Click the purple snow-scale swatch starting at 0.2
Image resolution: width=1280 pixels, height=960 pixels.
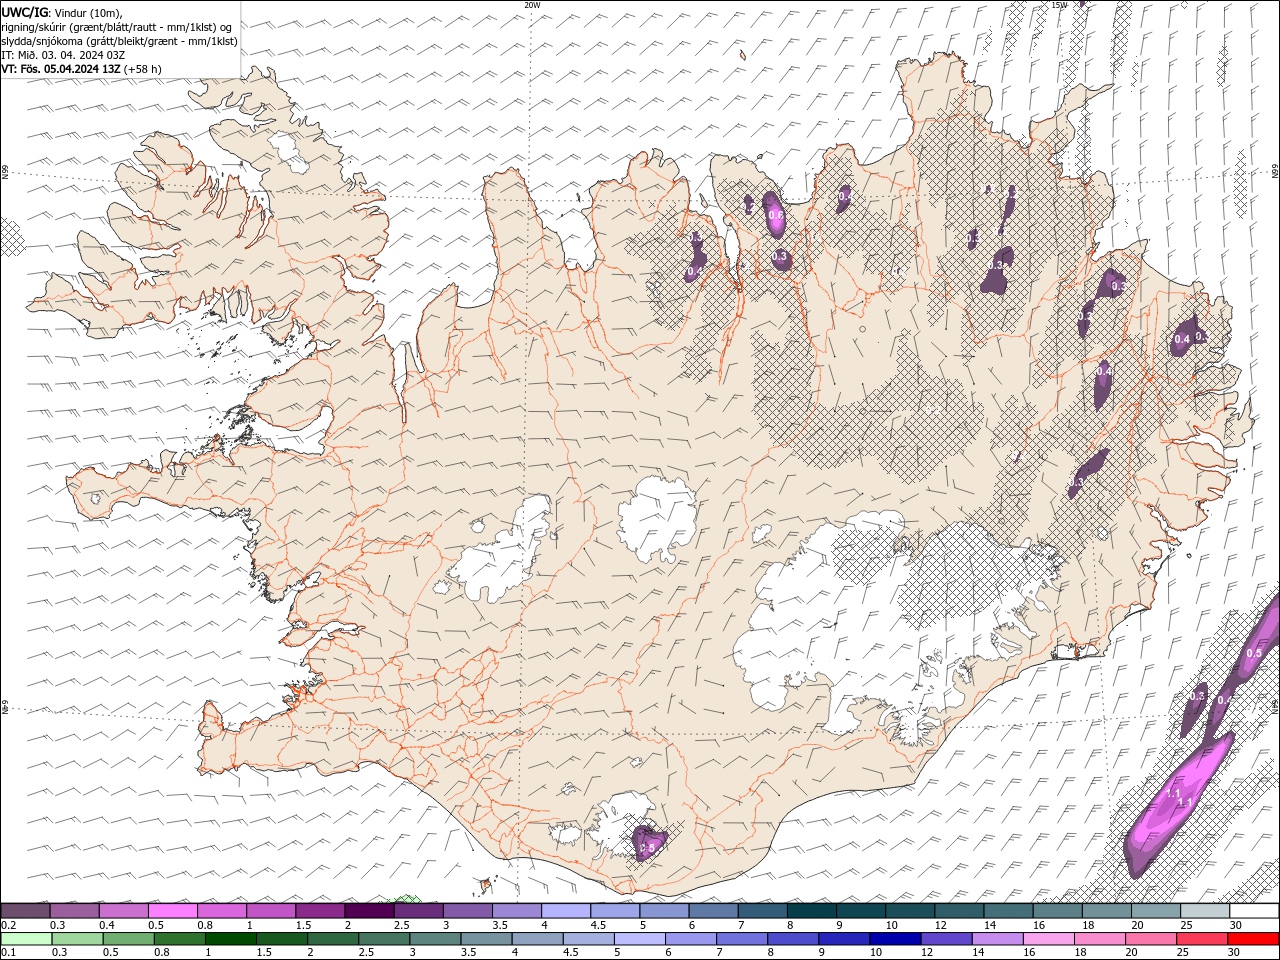coord(25,911)
